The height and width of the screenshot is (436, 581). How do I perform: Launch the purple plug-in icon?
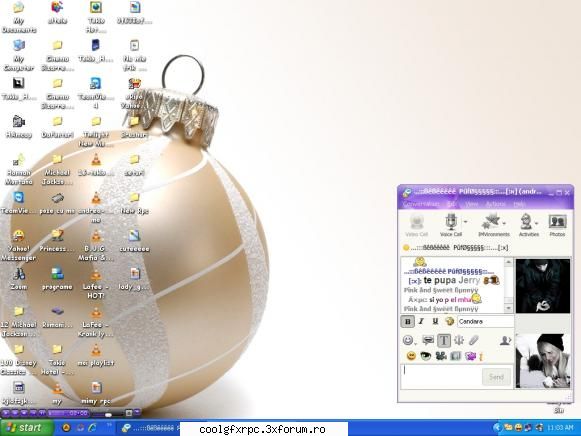click(x=470, y=356)
